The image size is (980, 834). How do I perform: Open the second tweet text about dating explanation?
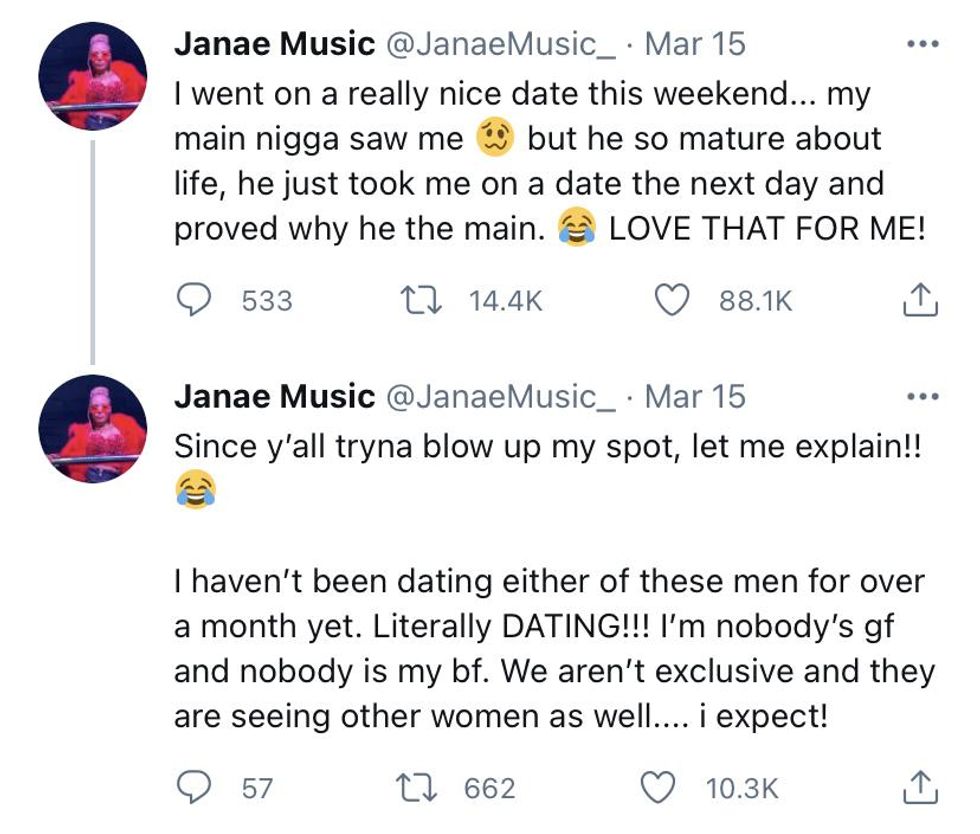pos(550,645)
